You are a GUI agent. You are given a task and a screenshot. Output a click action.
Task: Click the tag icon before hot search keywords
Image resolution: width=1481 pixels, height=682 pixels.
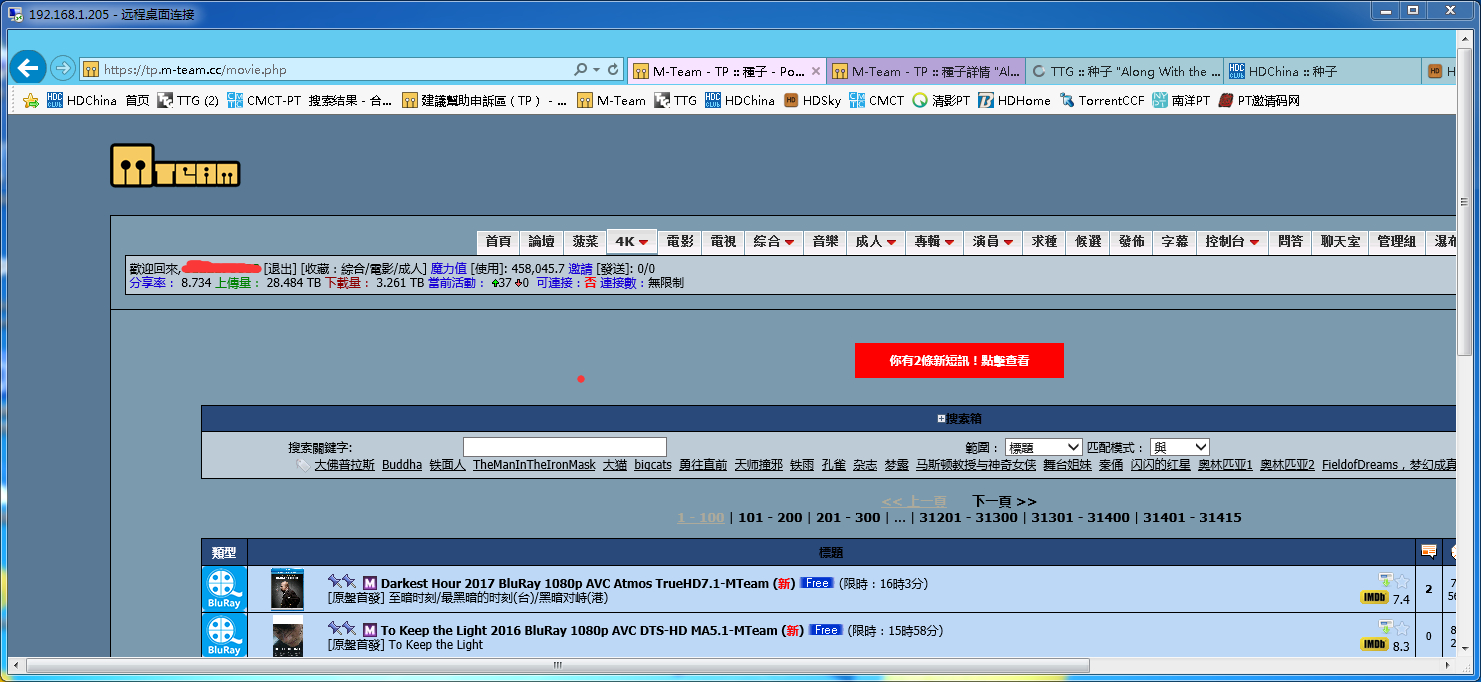coord(303,465)
